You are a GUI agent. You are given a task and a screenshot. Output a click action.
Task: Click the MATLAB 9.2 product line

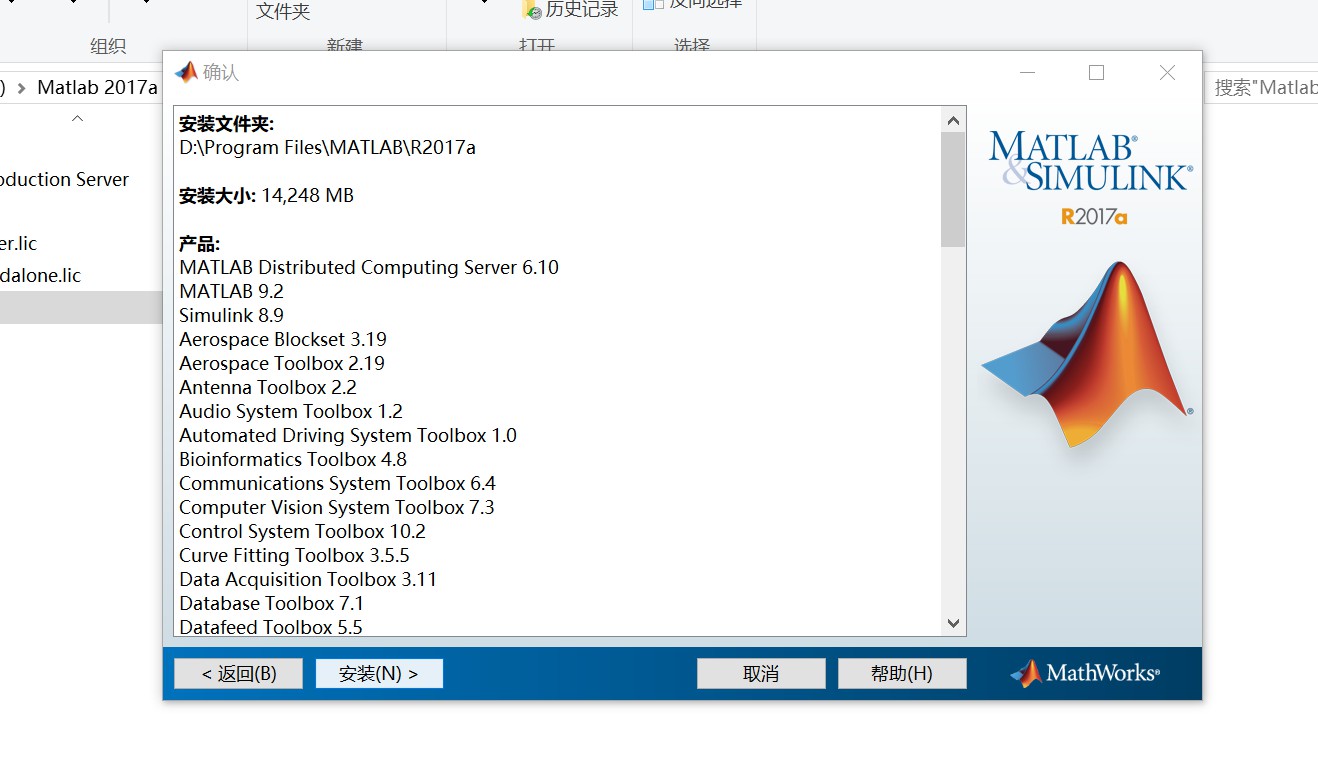pos(231,292)
